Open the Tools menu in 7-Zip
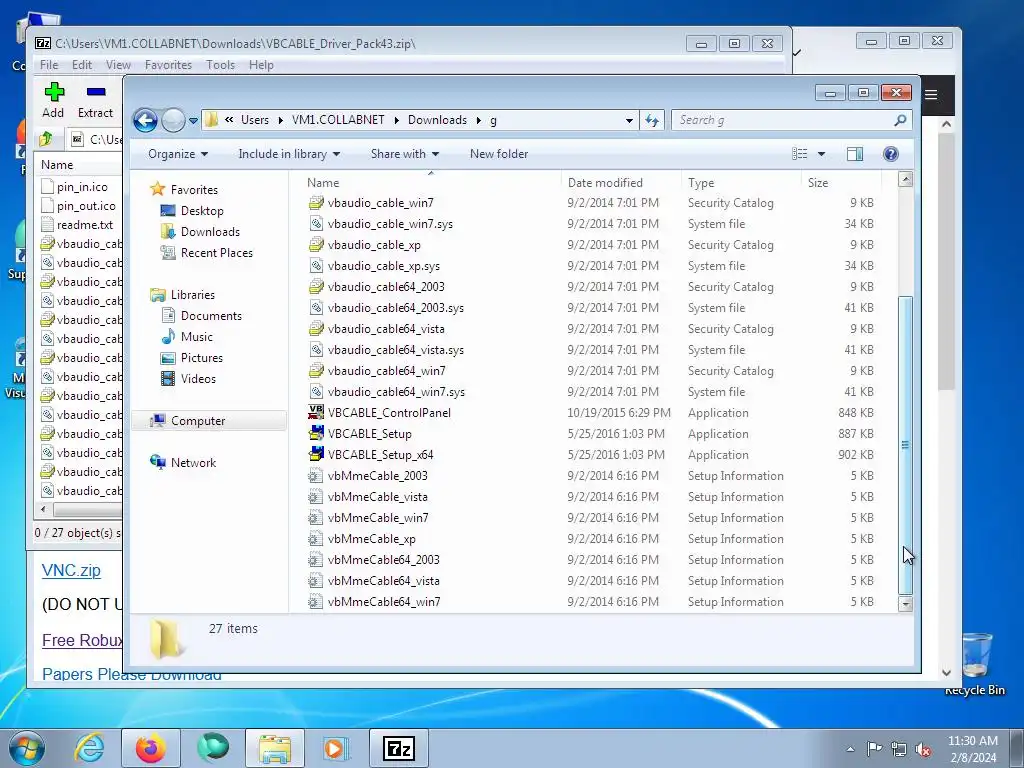 coord(220,65)
